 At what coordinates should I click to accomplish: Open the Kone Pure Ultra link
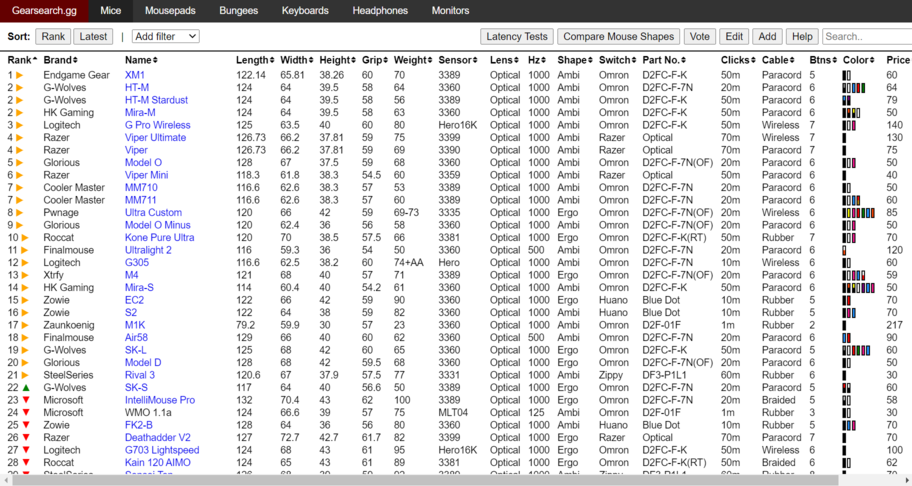coord(159,238)
